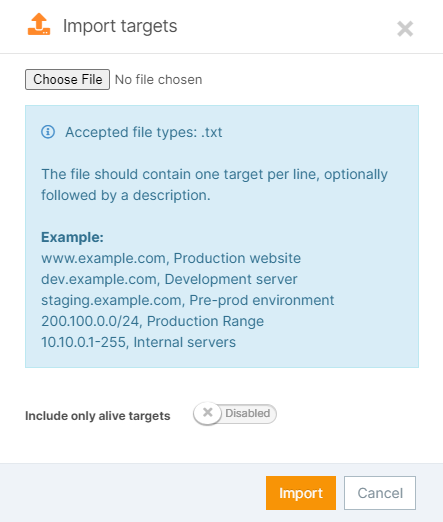
Task: Enable the Include only alive targets toggle
Action: [x=235, y=413]
